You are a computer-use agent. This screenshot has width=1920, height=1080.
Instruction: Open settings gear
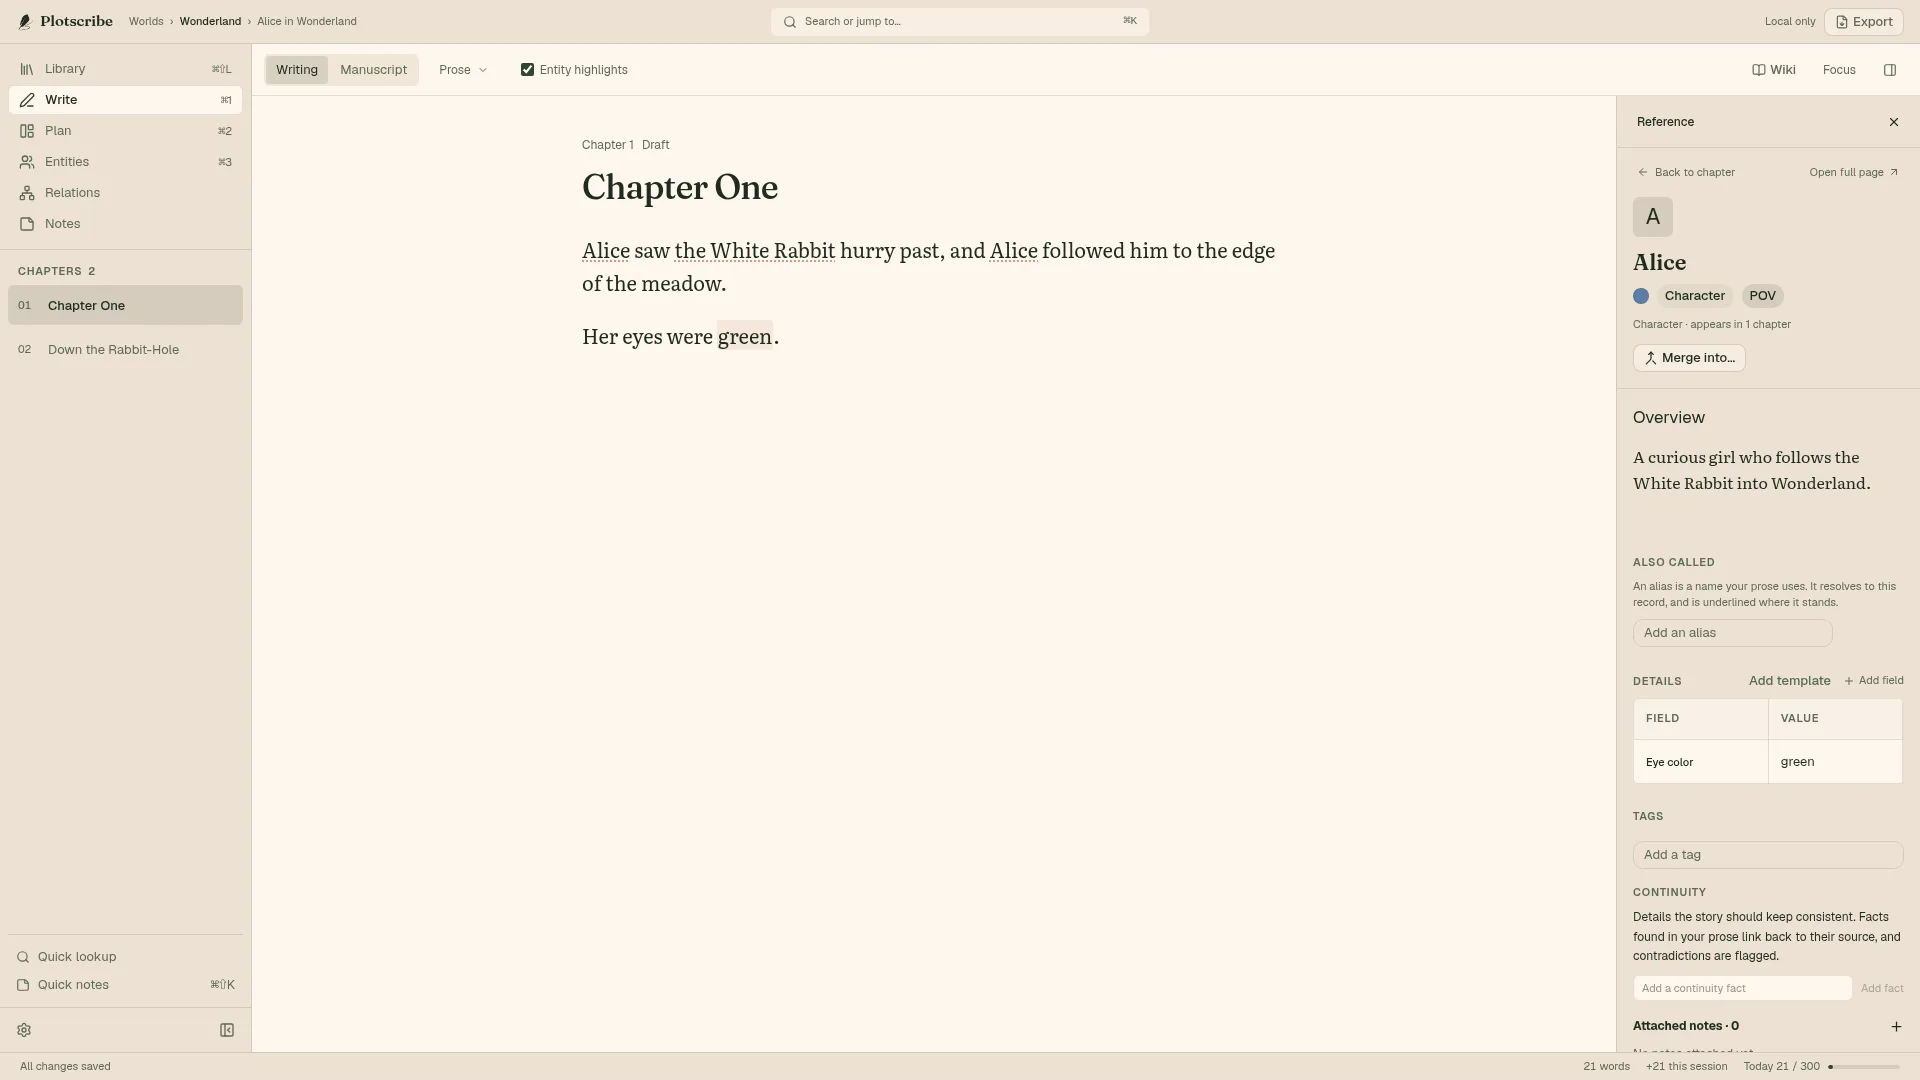point(24,1030)
